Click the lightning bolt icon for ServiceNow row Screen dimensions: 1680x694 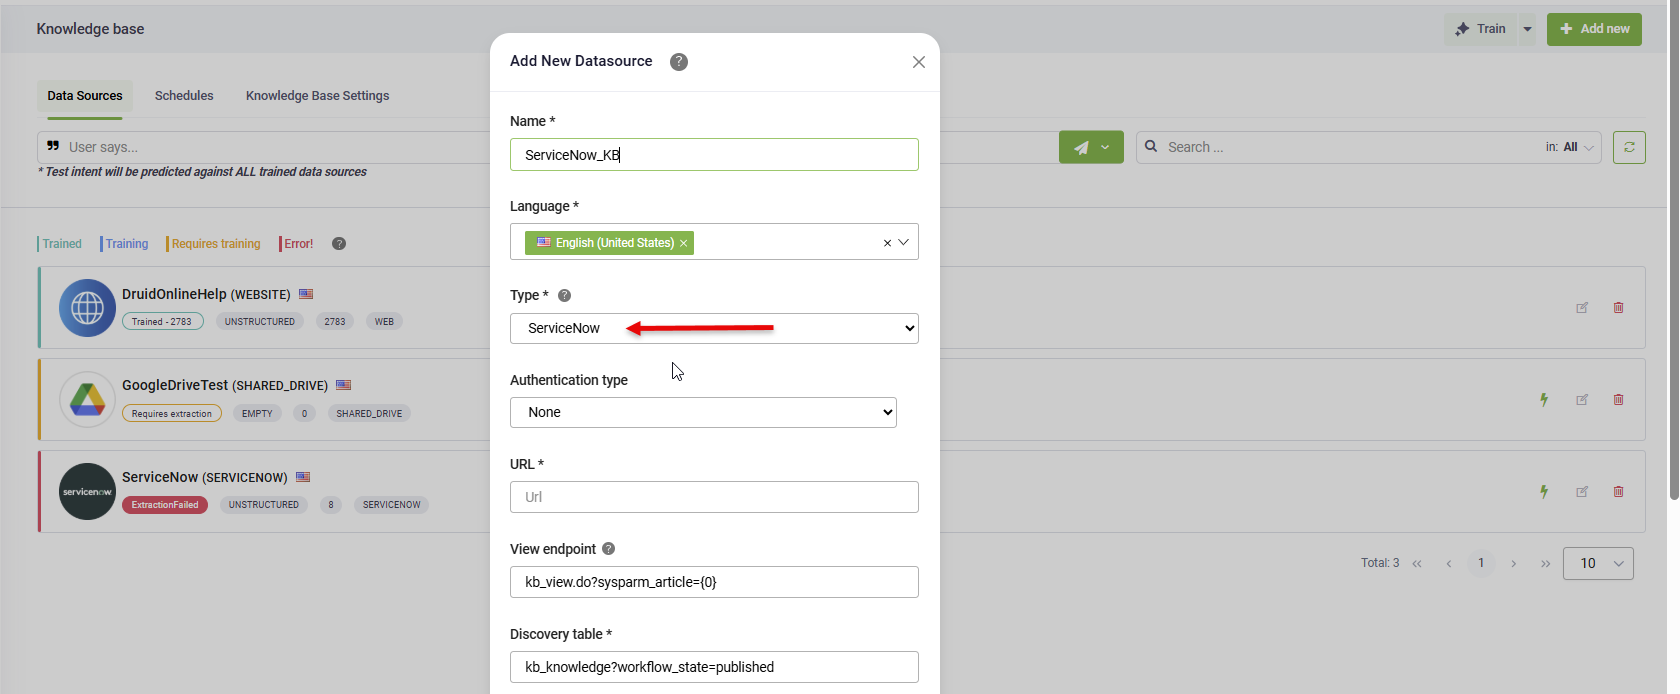tap(1544, 492)
